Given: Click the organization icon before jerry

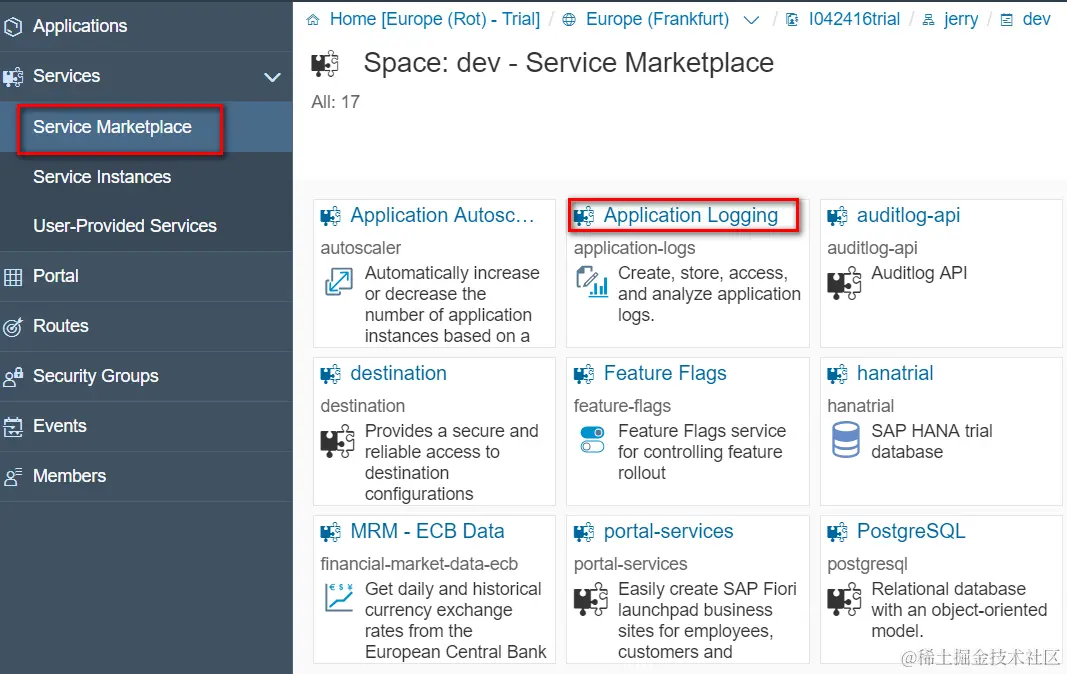Looking at the screenshot, I should pyautogui.click(x=928, y=20).
